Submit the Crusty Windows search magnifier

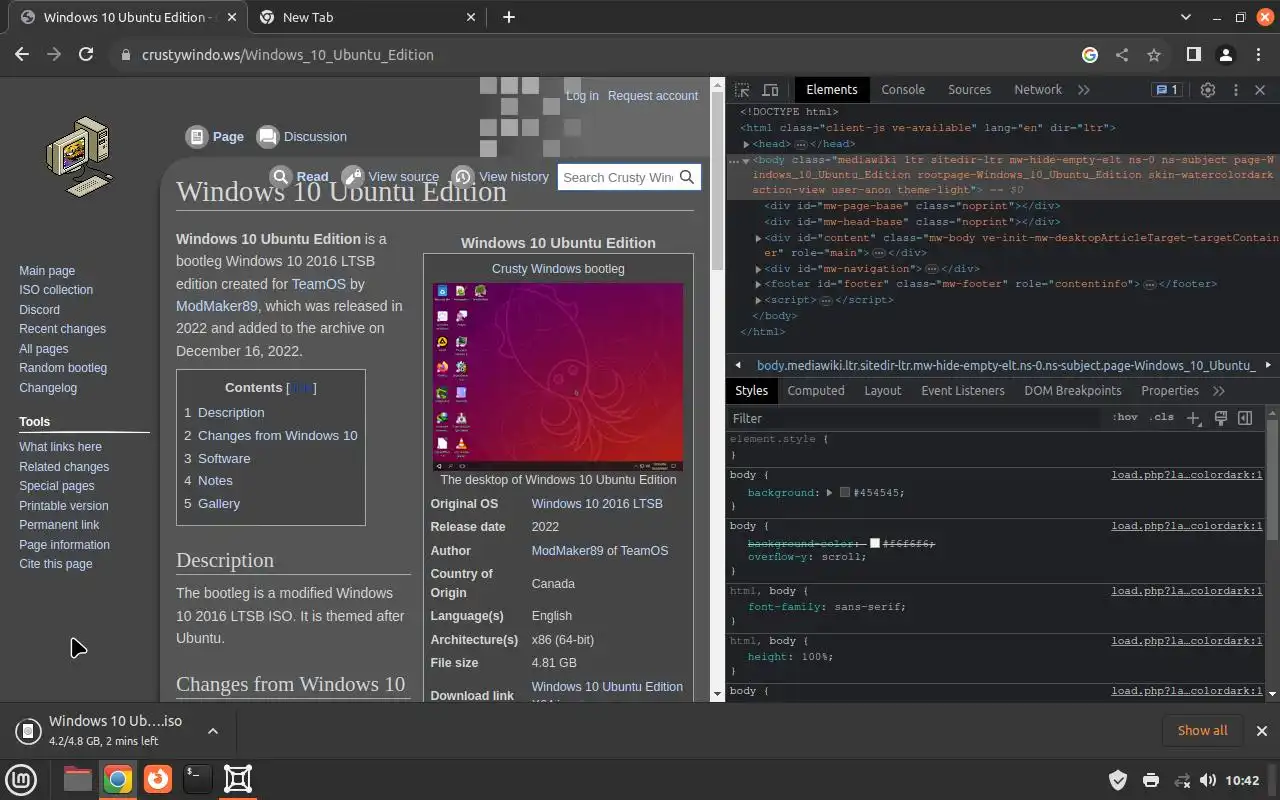[x=687, y=177]
